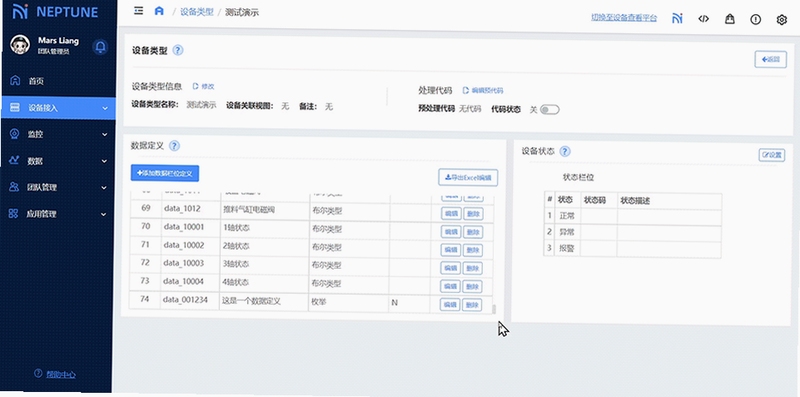
Task: Expand the 应用管理 sidebar chevron
Action: (104, 214)
